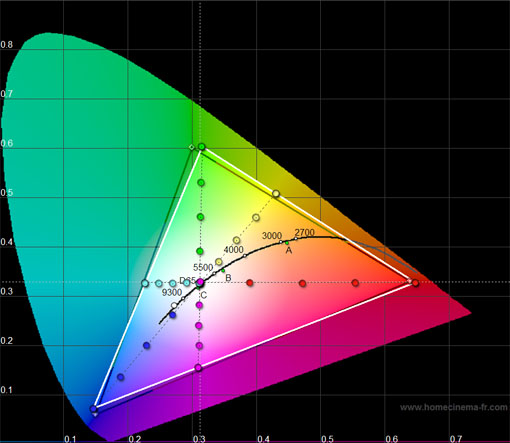Click the 0.4 label on the horizontal axis

(x=263, y=439)
